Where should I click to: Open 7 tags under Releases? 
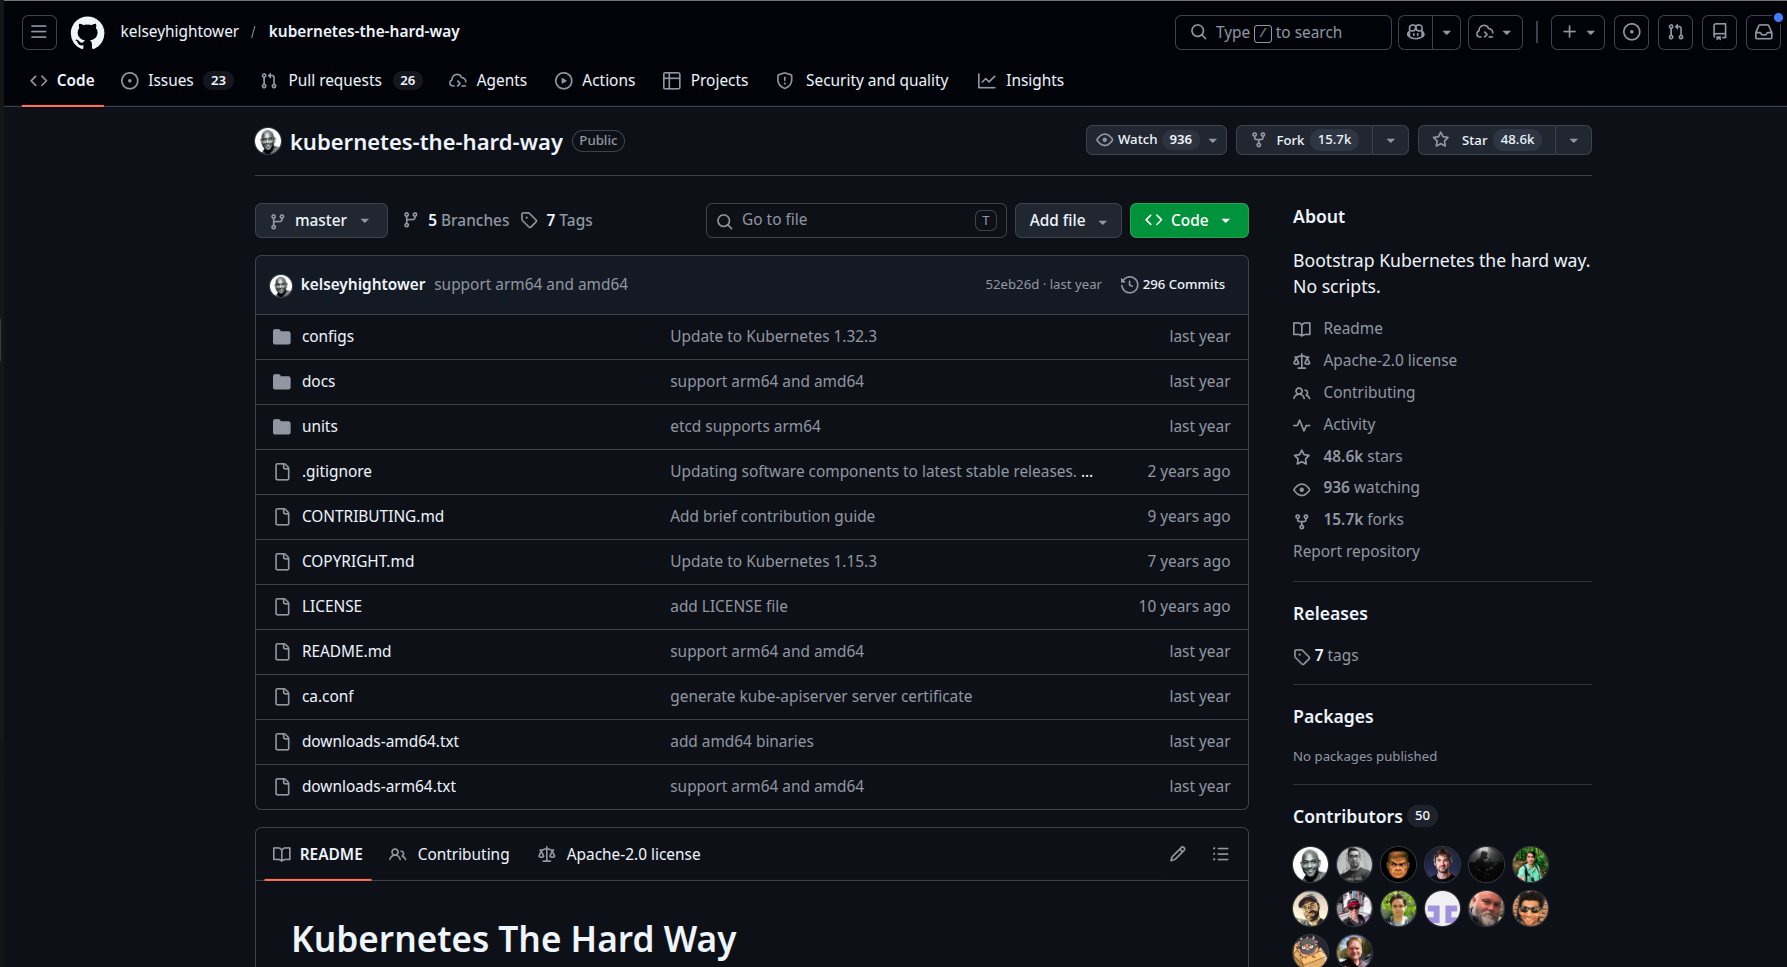(1326, 656)
